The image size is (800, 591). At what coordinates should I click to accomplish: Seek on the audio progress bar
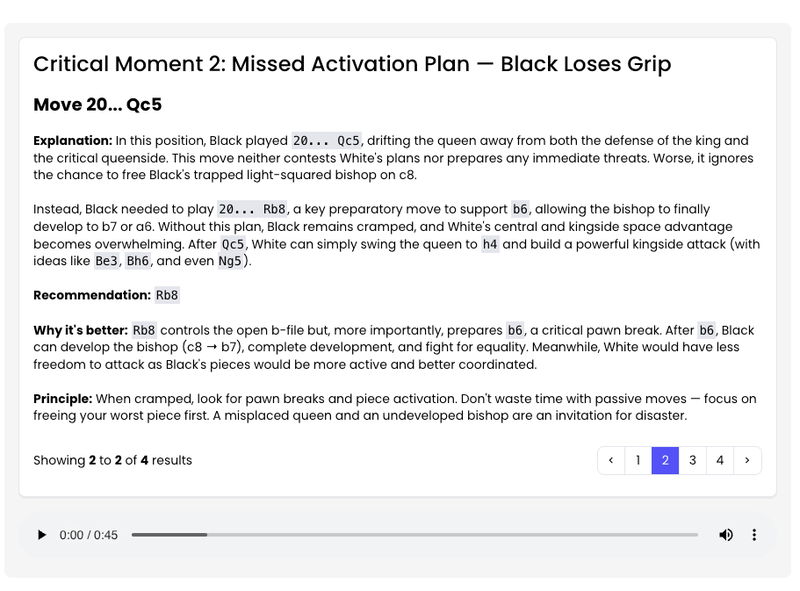tap(414, 535)
